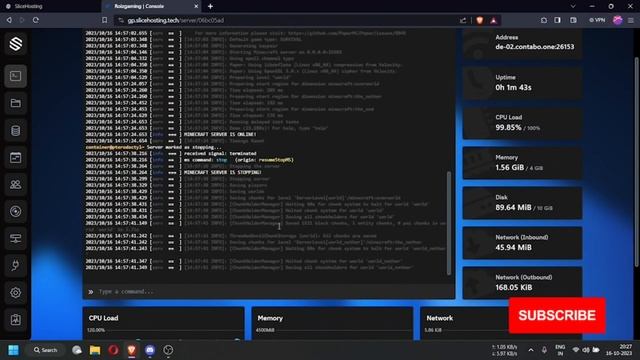Open the Network sidebar icon
This screenshot has width=640, height=360.
[x=16, y=238]
